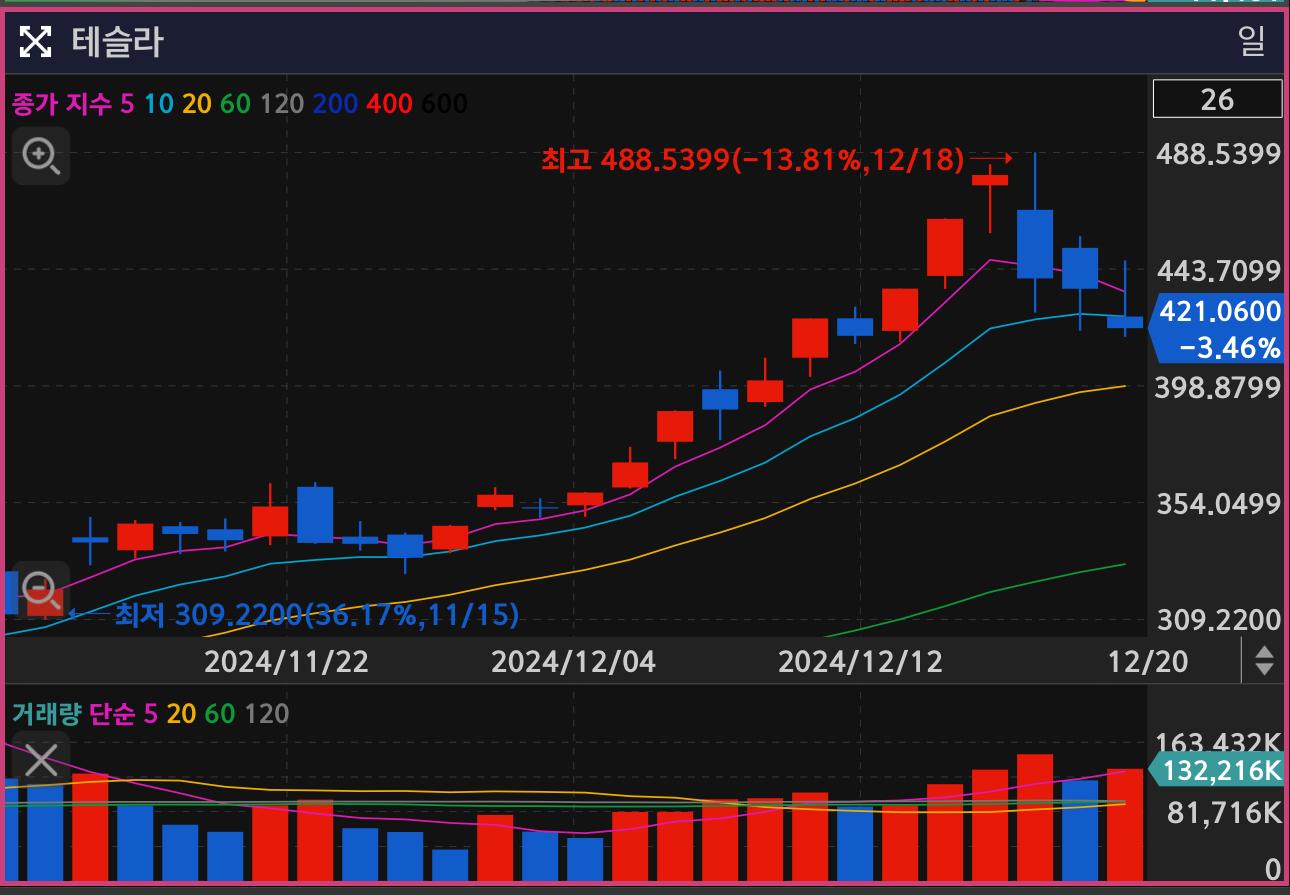Zoom out with the magnifier minus icon
1290x895 pixels.
[41, 589]
